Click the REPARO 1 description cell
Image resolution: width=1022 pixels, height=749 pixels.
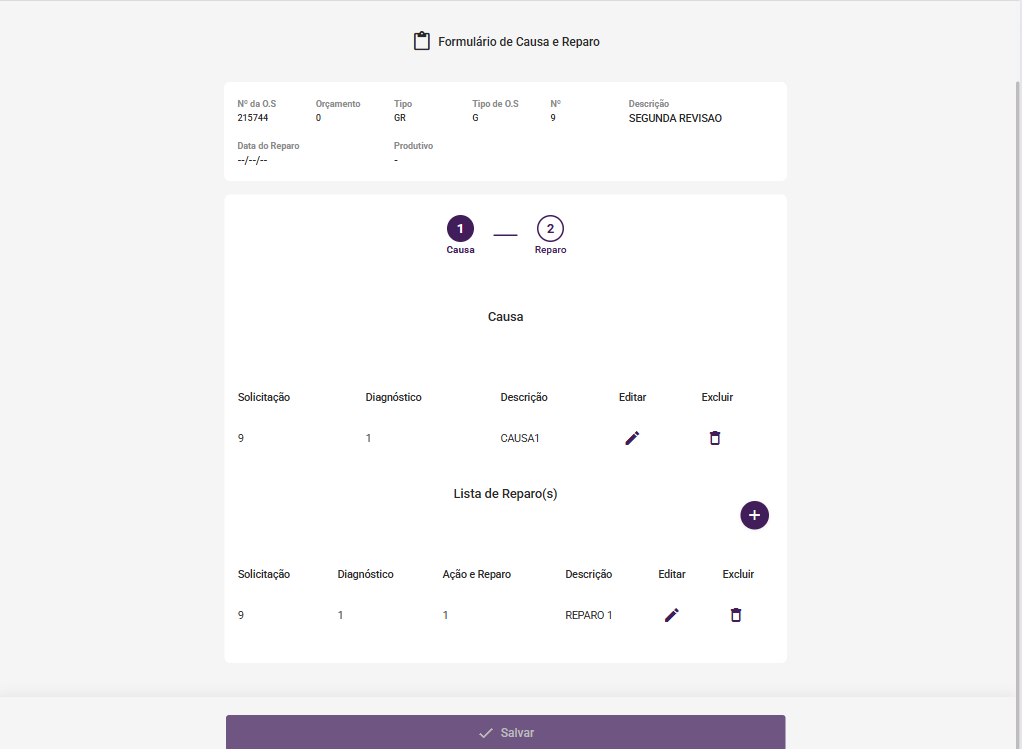click(x=589, y=615)
